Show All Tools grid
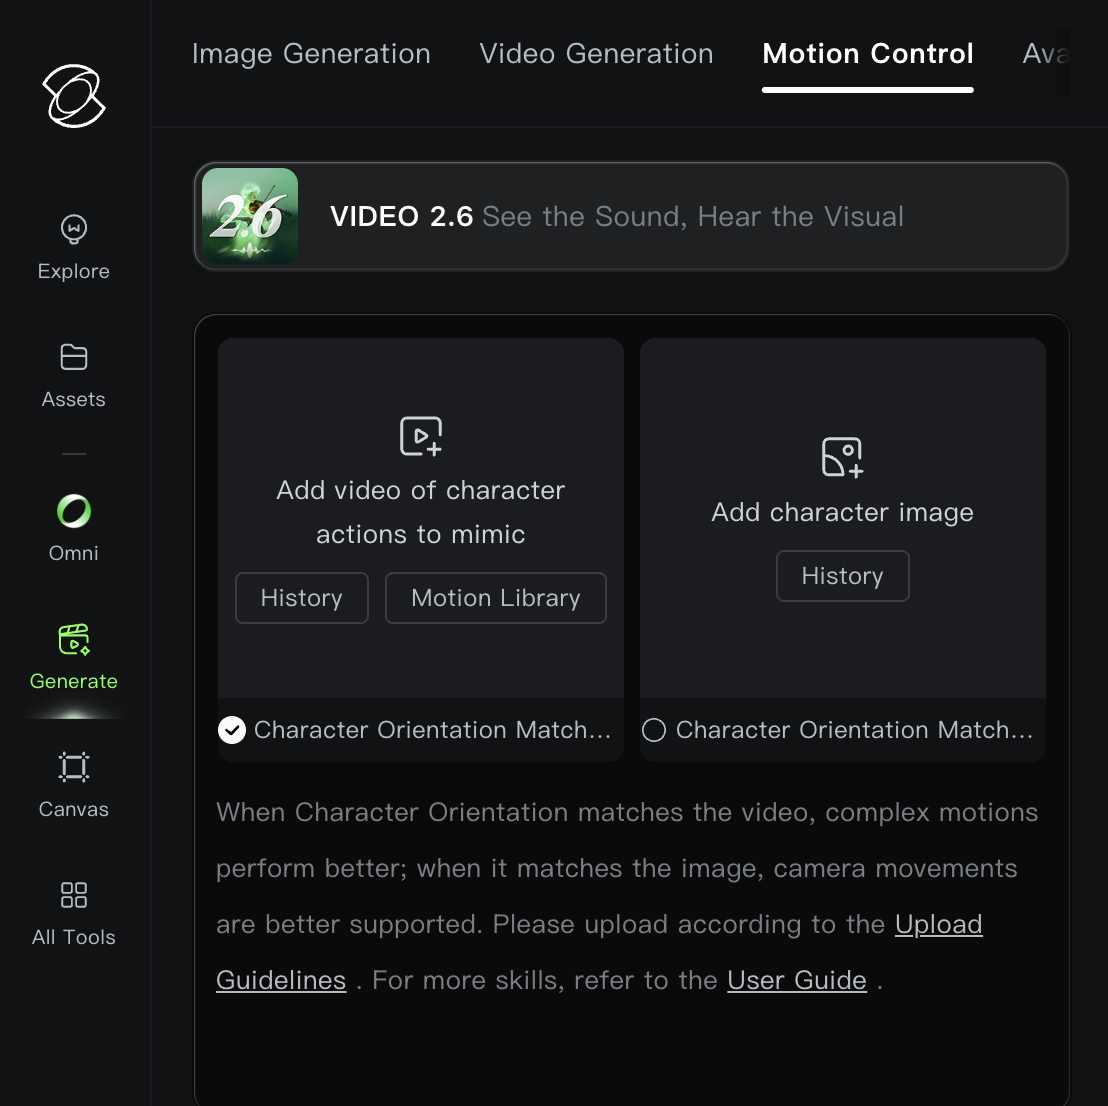1108x1106 pixels. click(74, 911)
